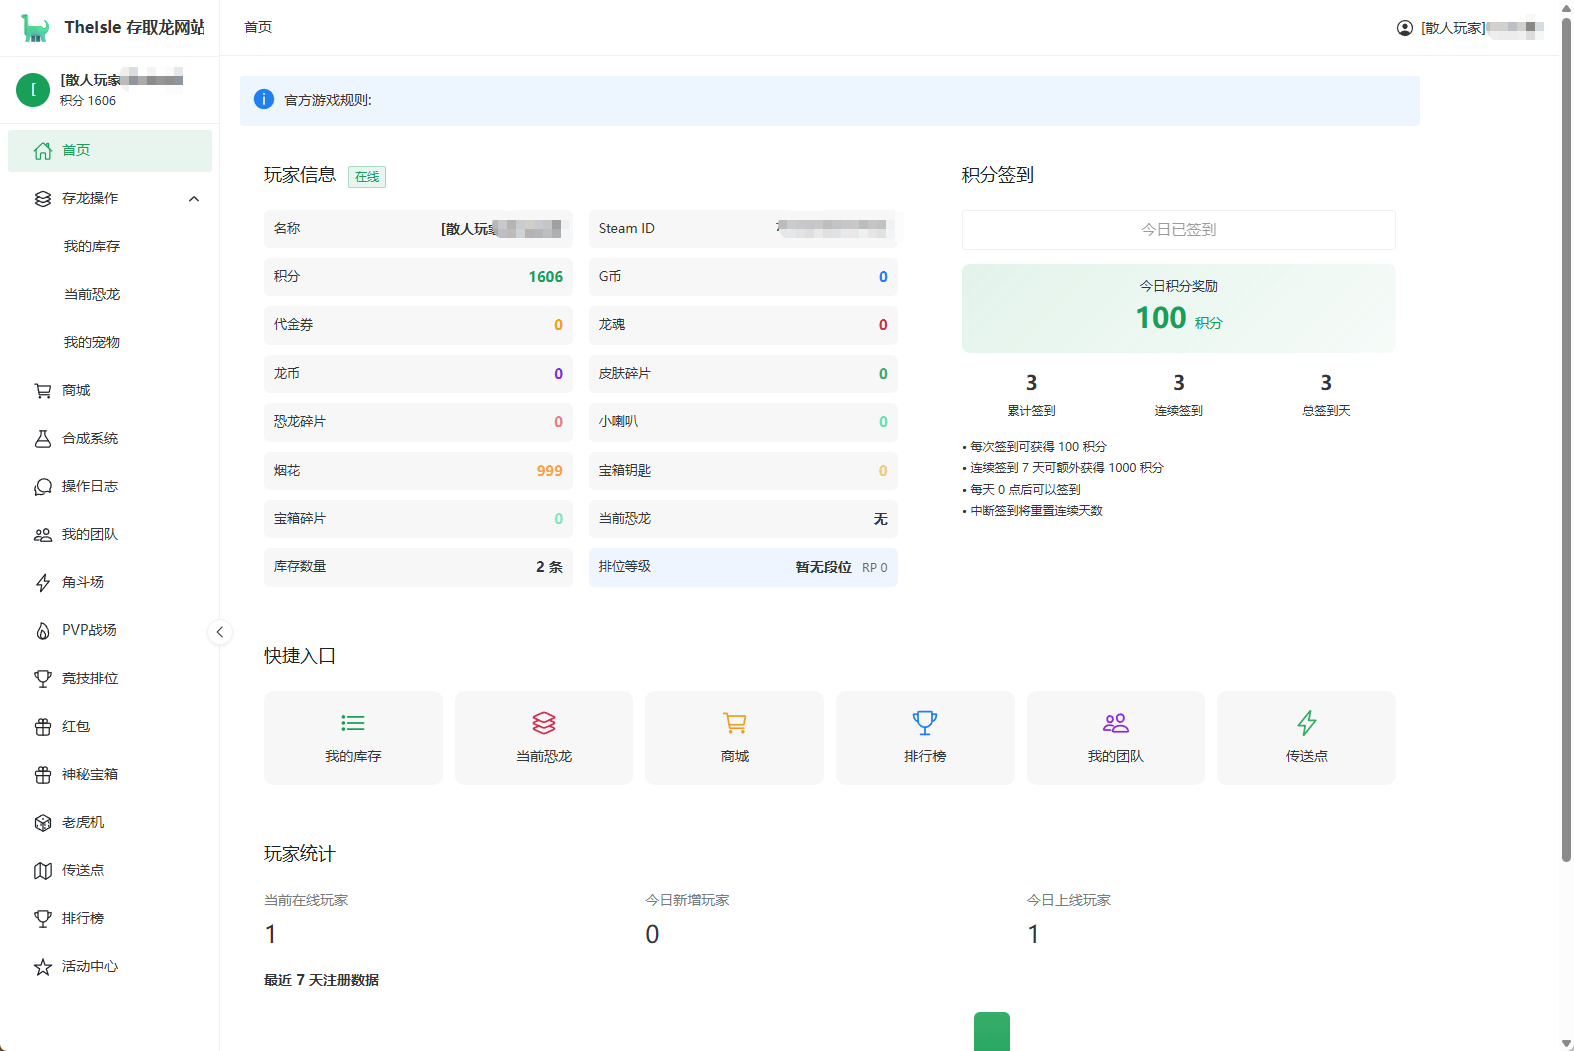The image size is (1574, 1051).
Task: Click the 活动中心 star icon
Action: (43, 967)
